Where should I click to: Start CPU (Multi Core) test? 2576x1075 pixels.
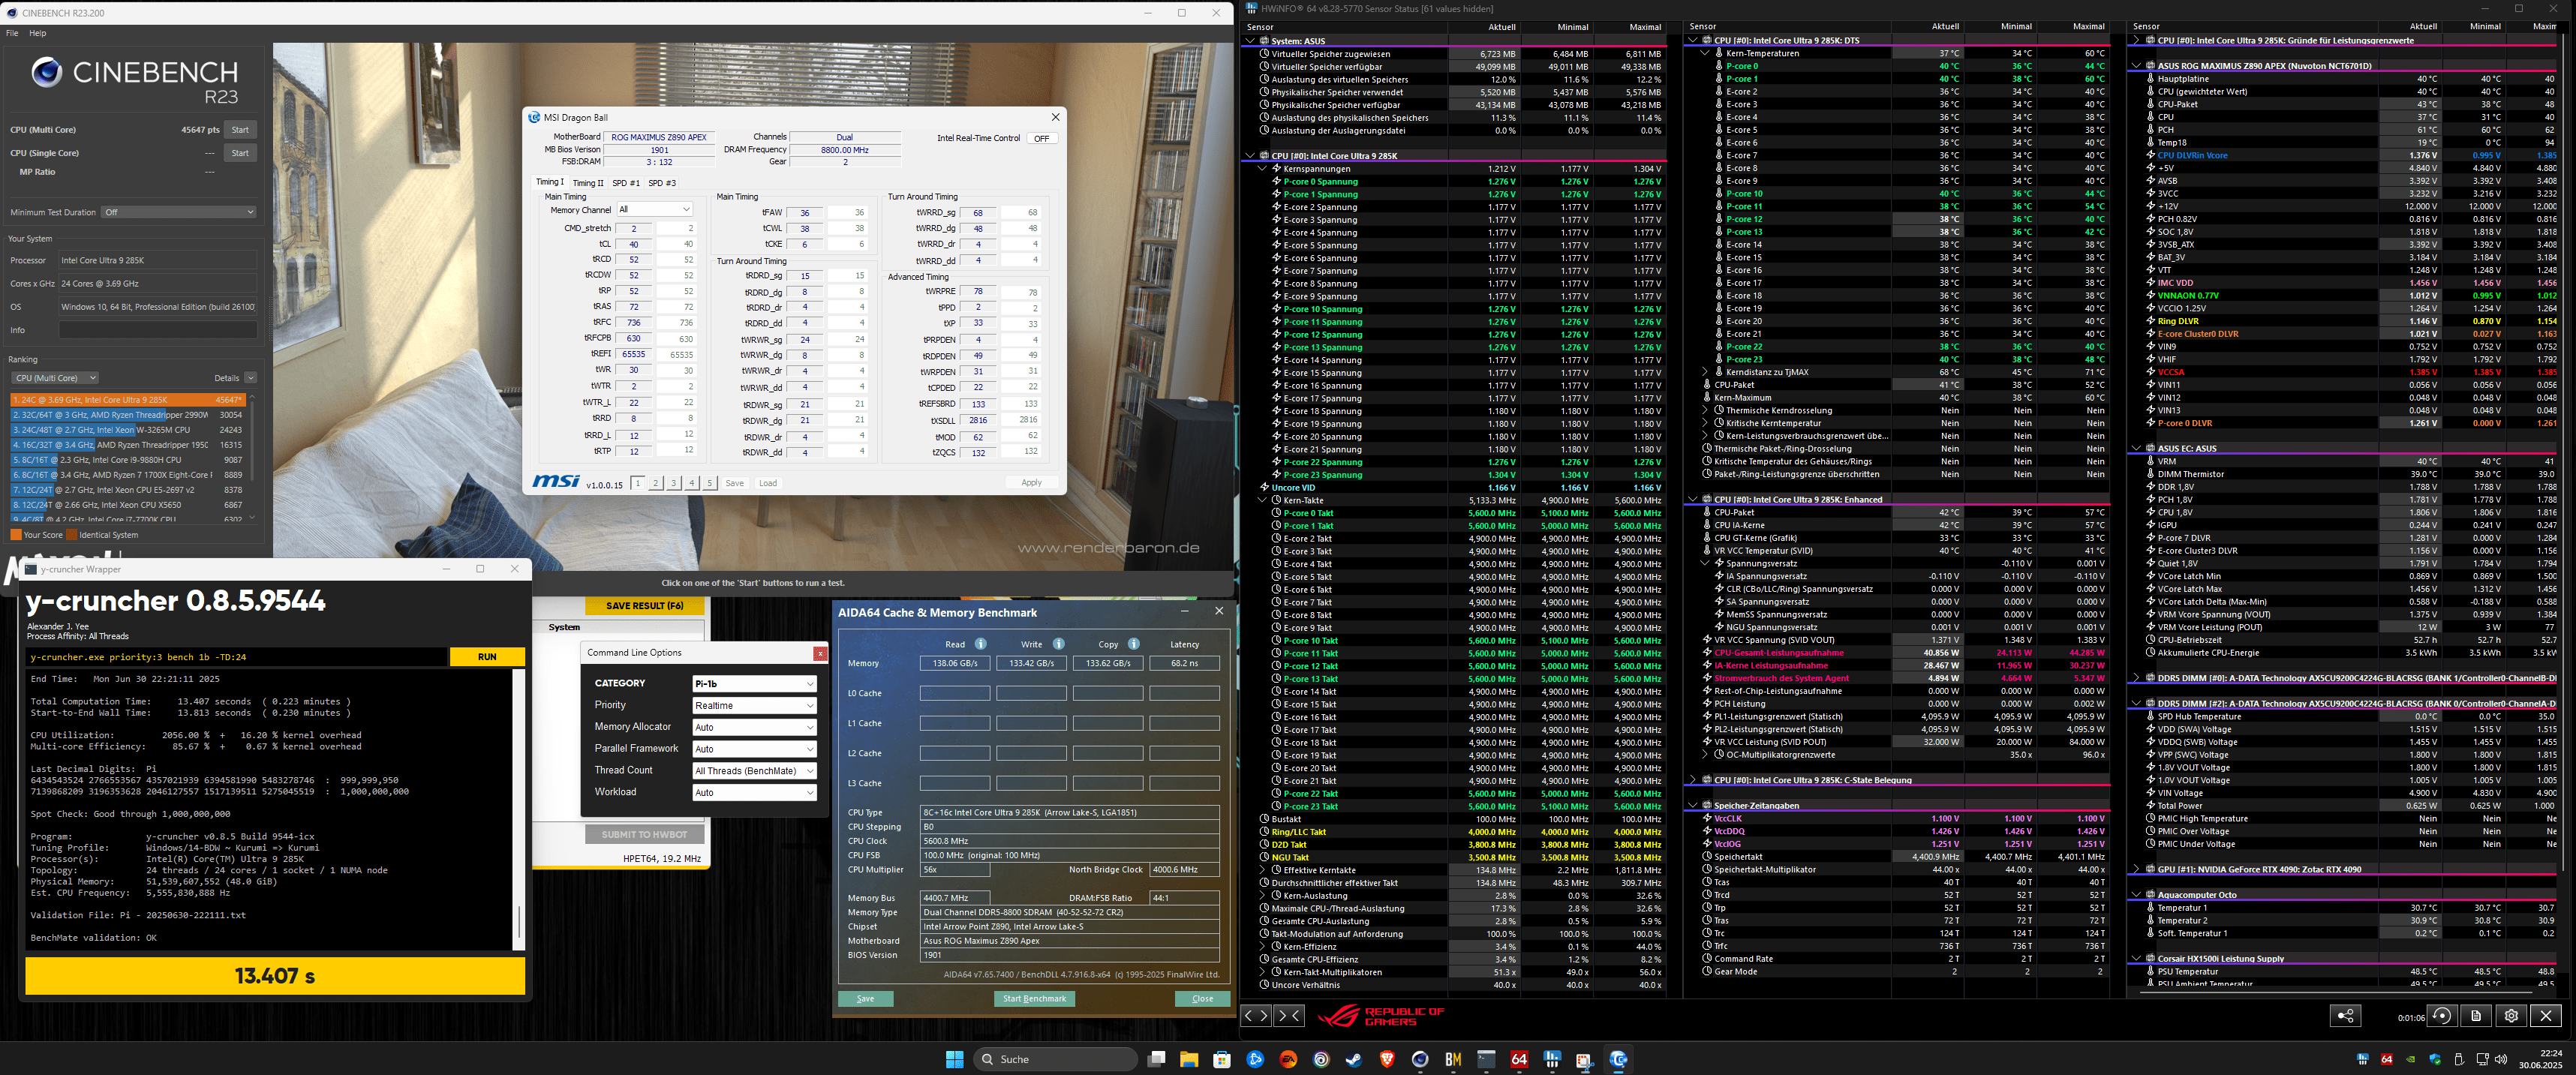pyautogui.click(x=240, y=130)
